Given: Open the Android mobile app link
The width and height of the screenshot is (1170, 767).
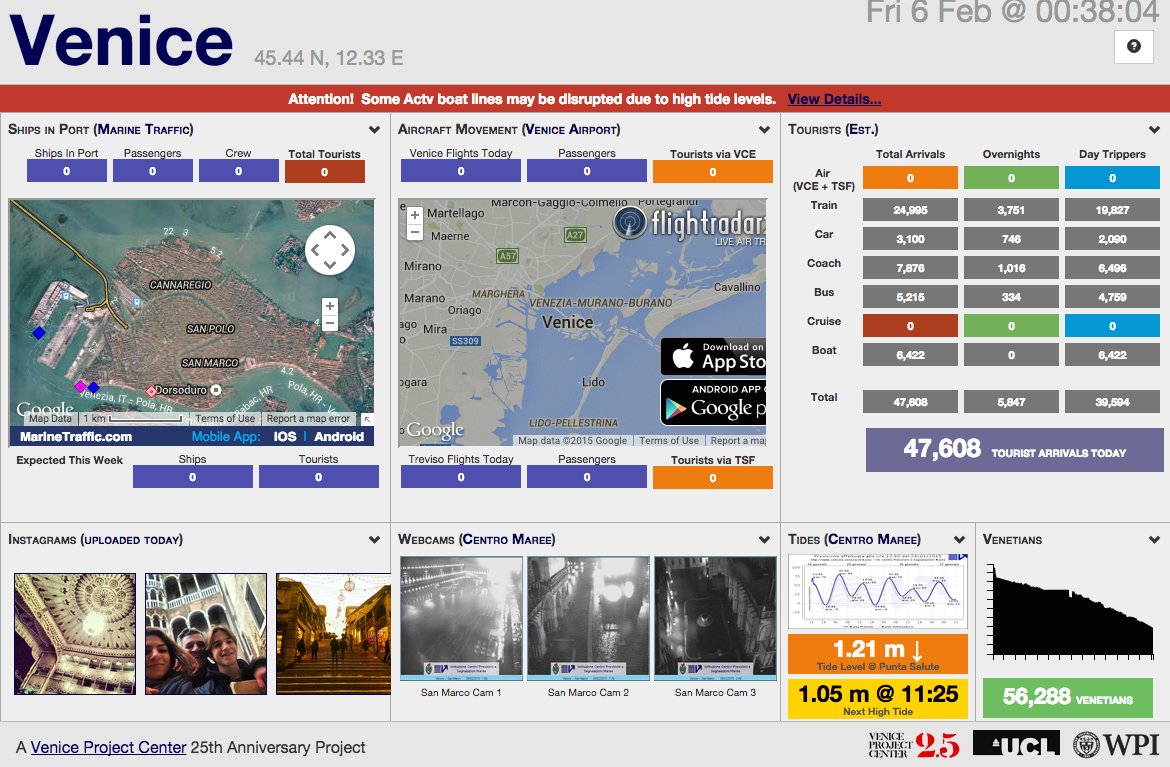Looking at the screenshot, I should tap(339, 436).
